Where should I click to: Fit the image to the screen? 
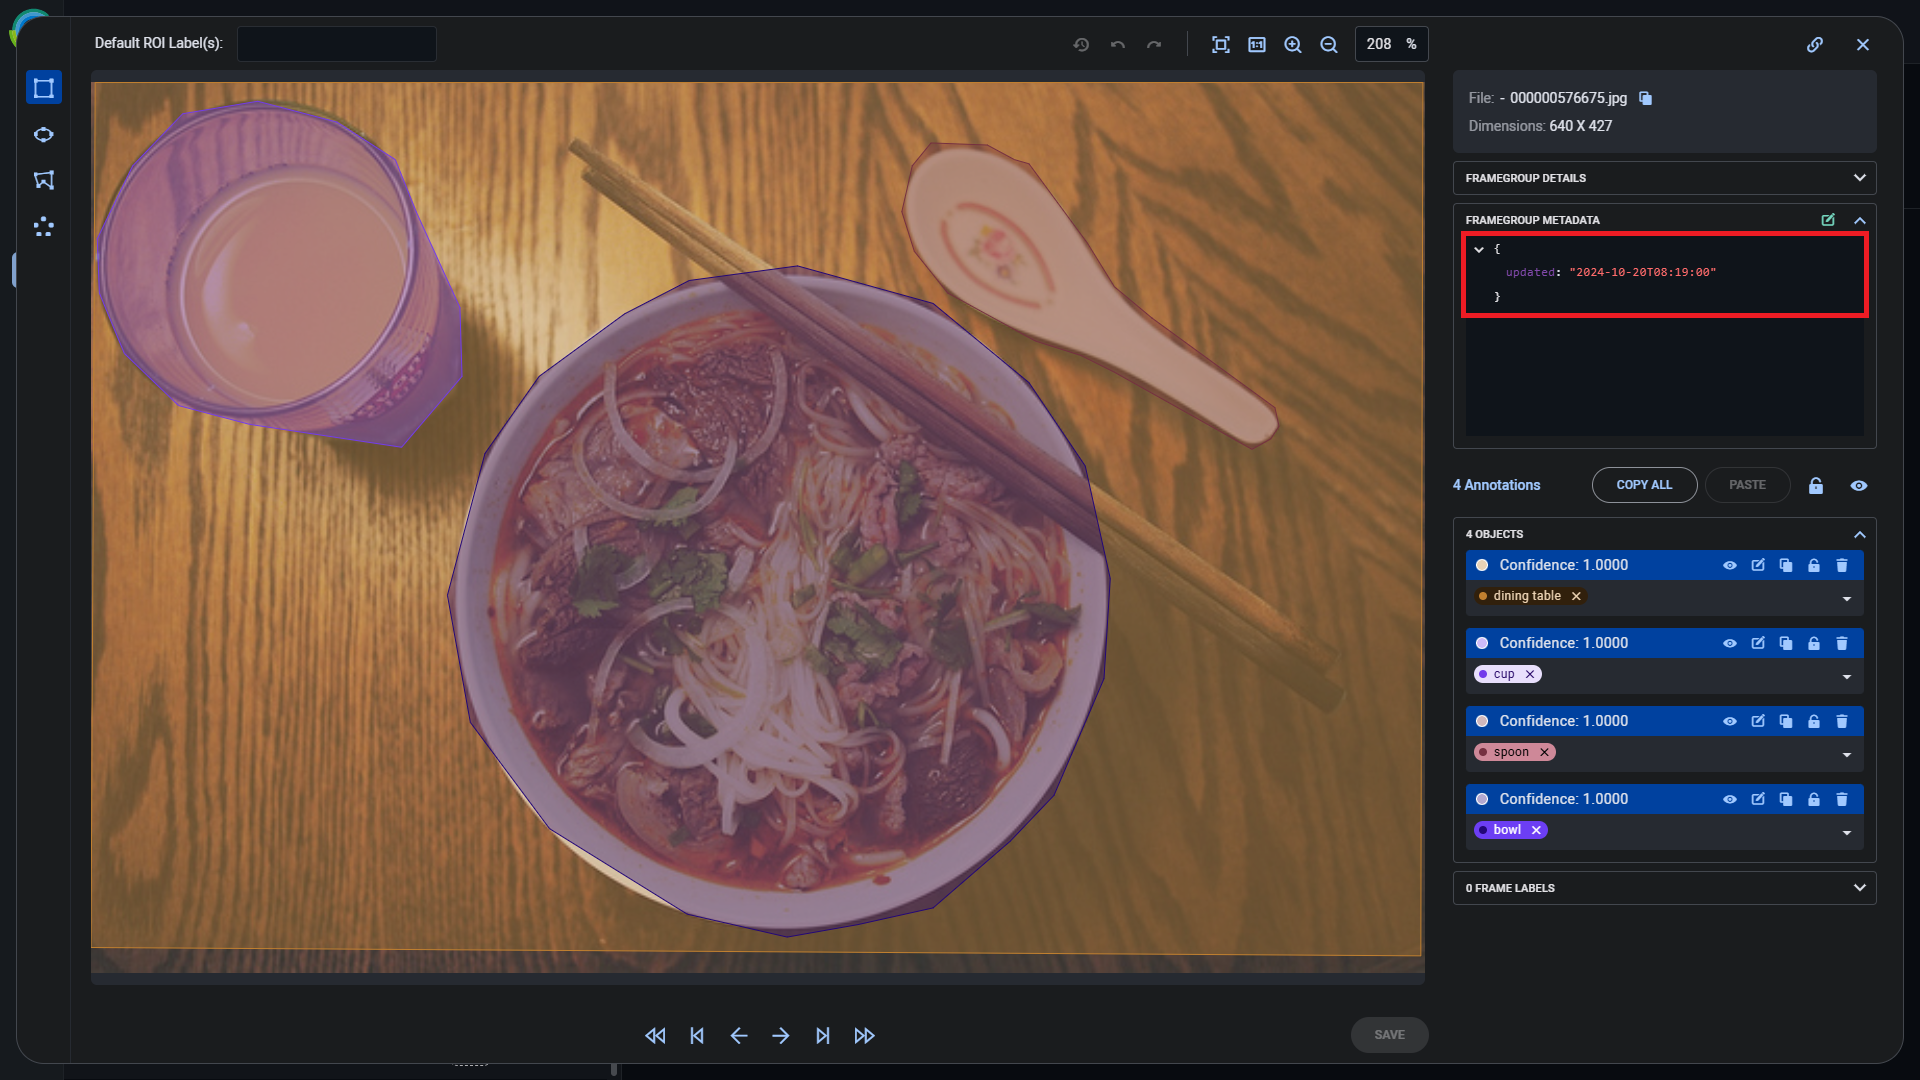click(1221, 44)
